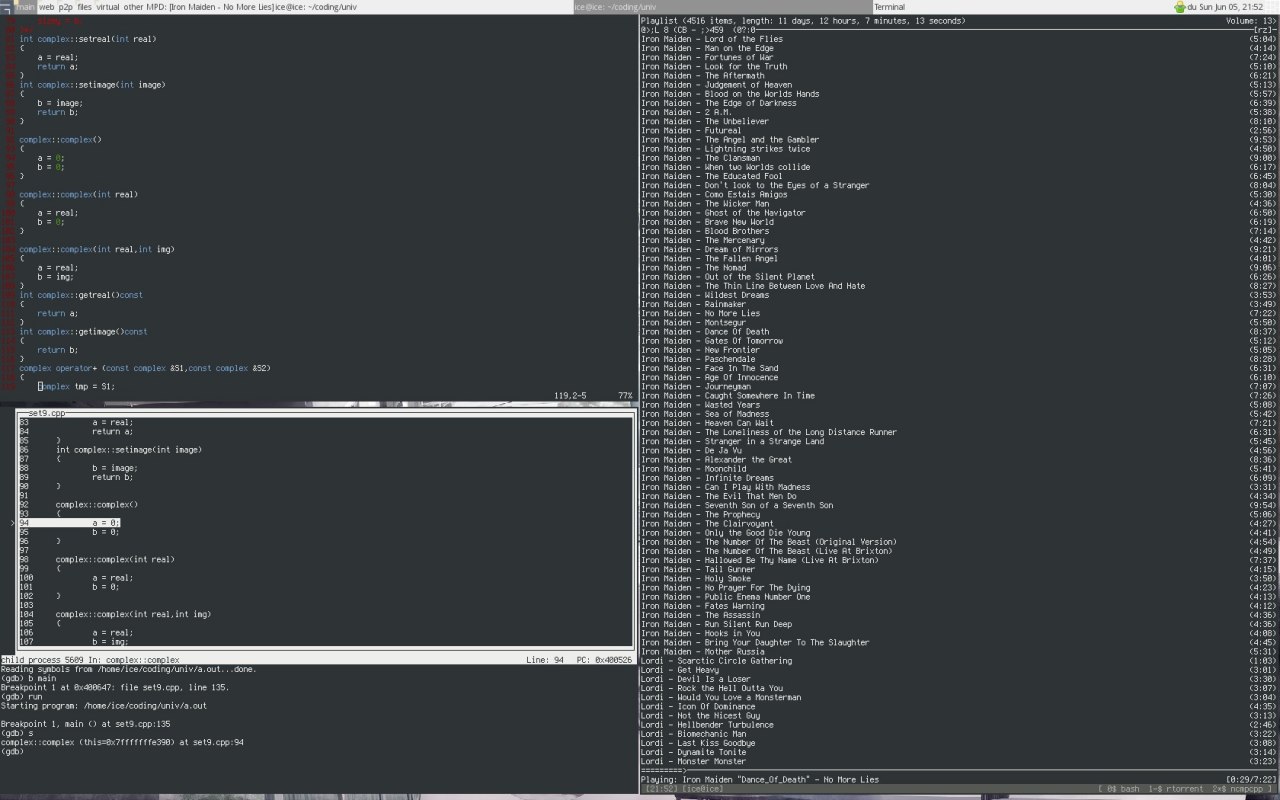Switch to the virtual workspace tag
The width and height of the screenshot is (1280, 800).
coord(108,7)
